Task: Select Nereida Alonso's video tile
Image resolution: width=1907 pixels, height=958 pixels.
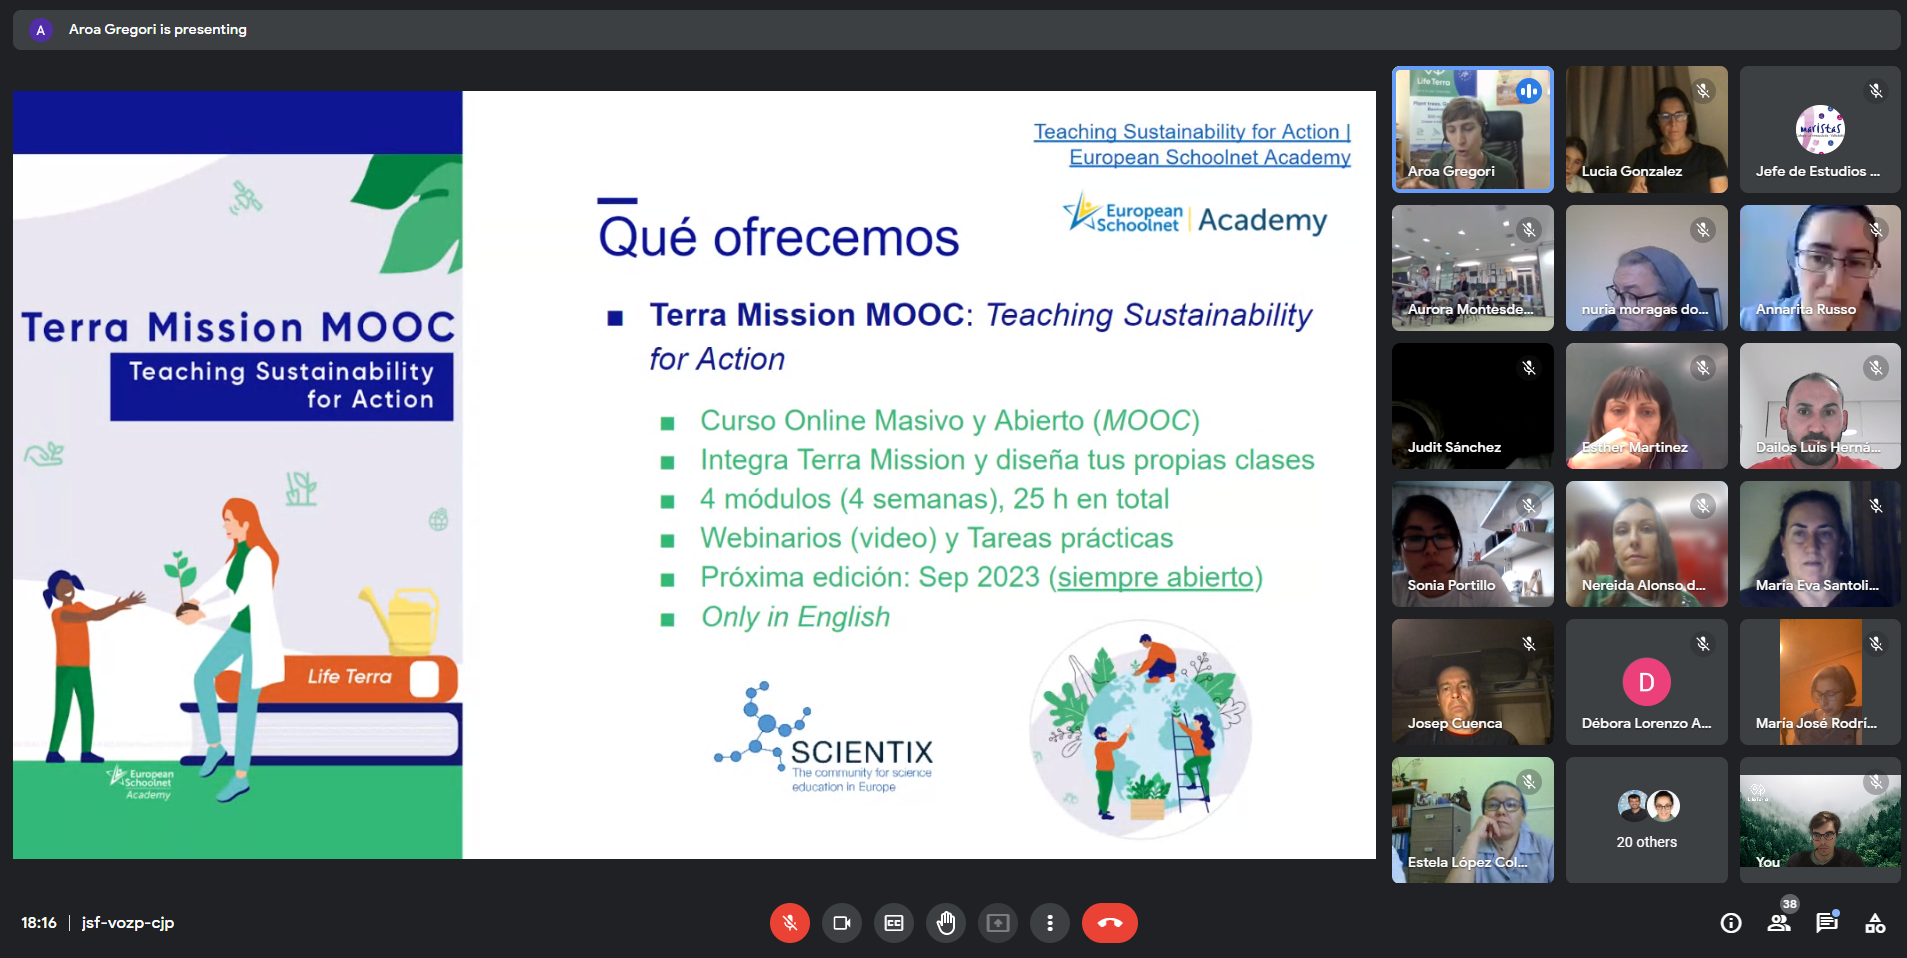Action: [x=1647, y=544]
